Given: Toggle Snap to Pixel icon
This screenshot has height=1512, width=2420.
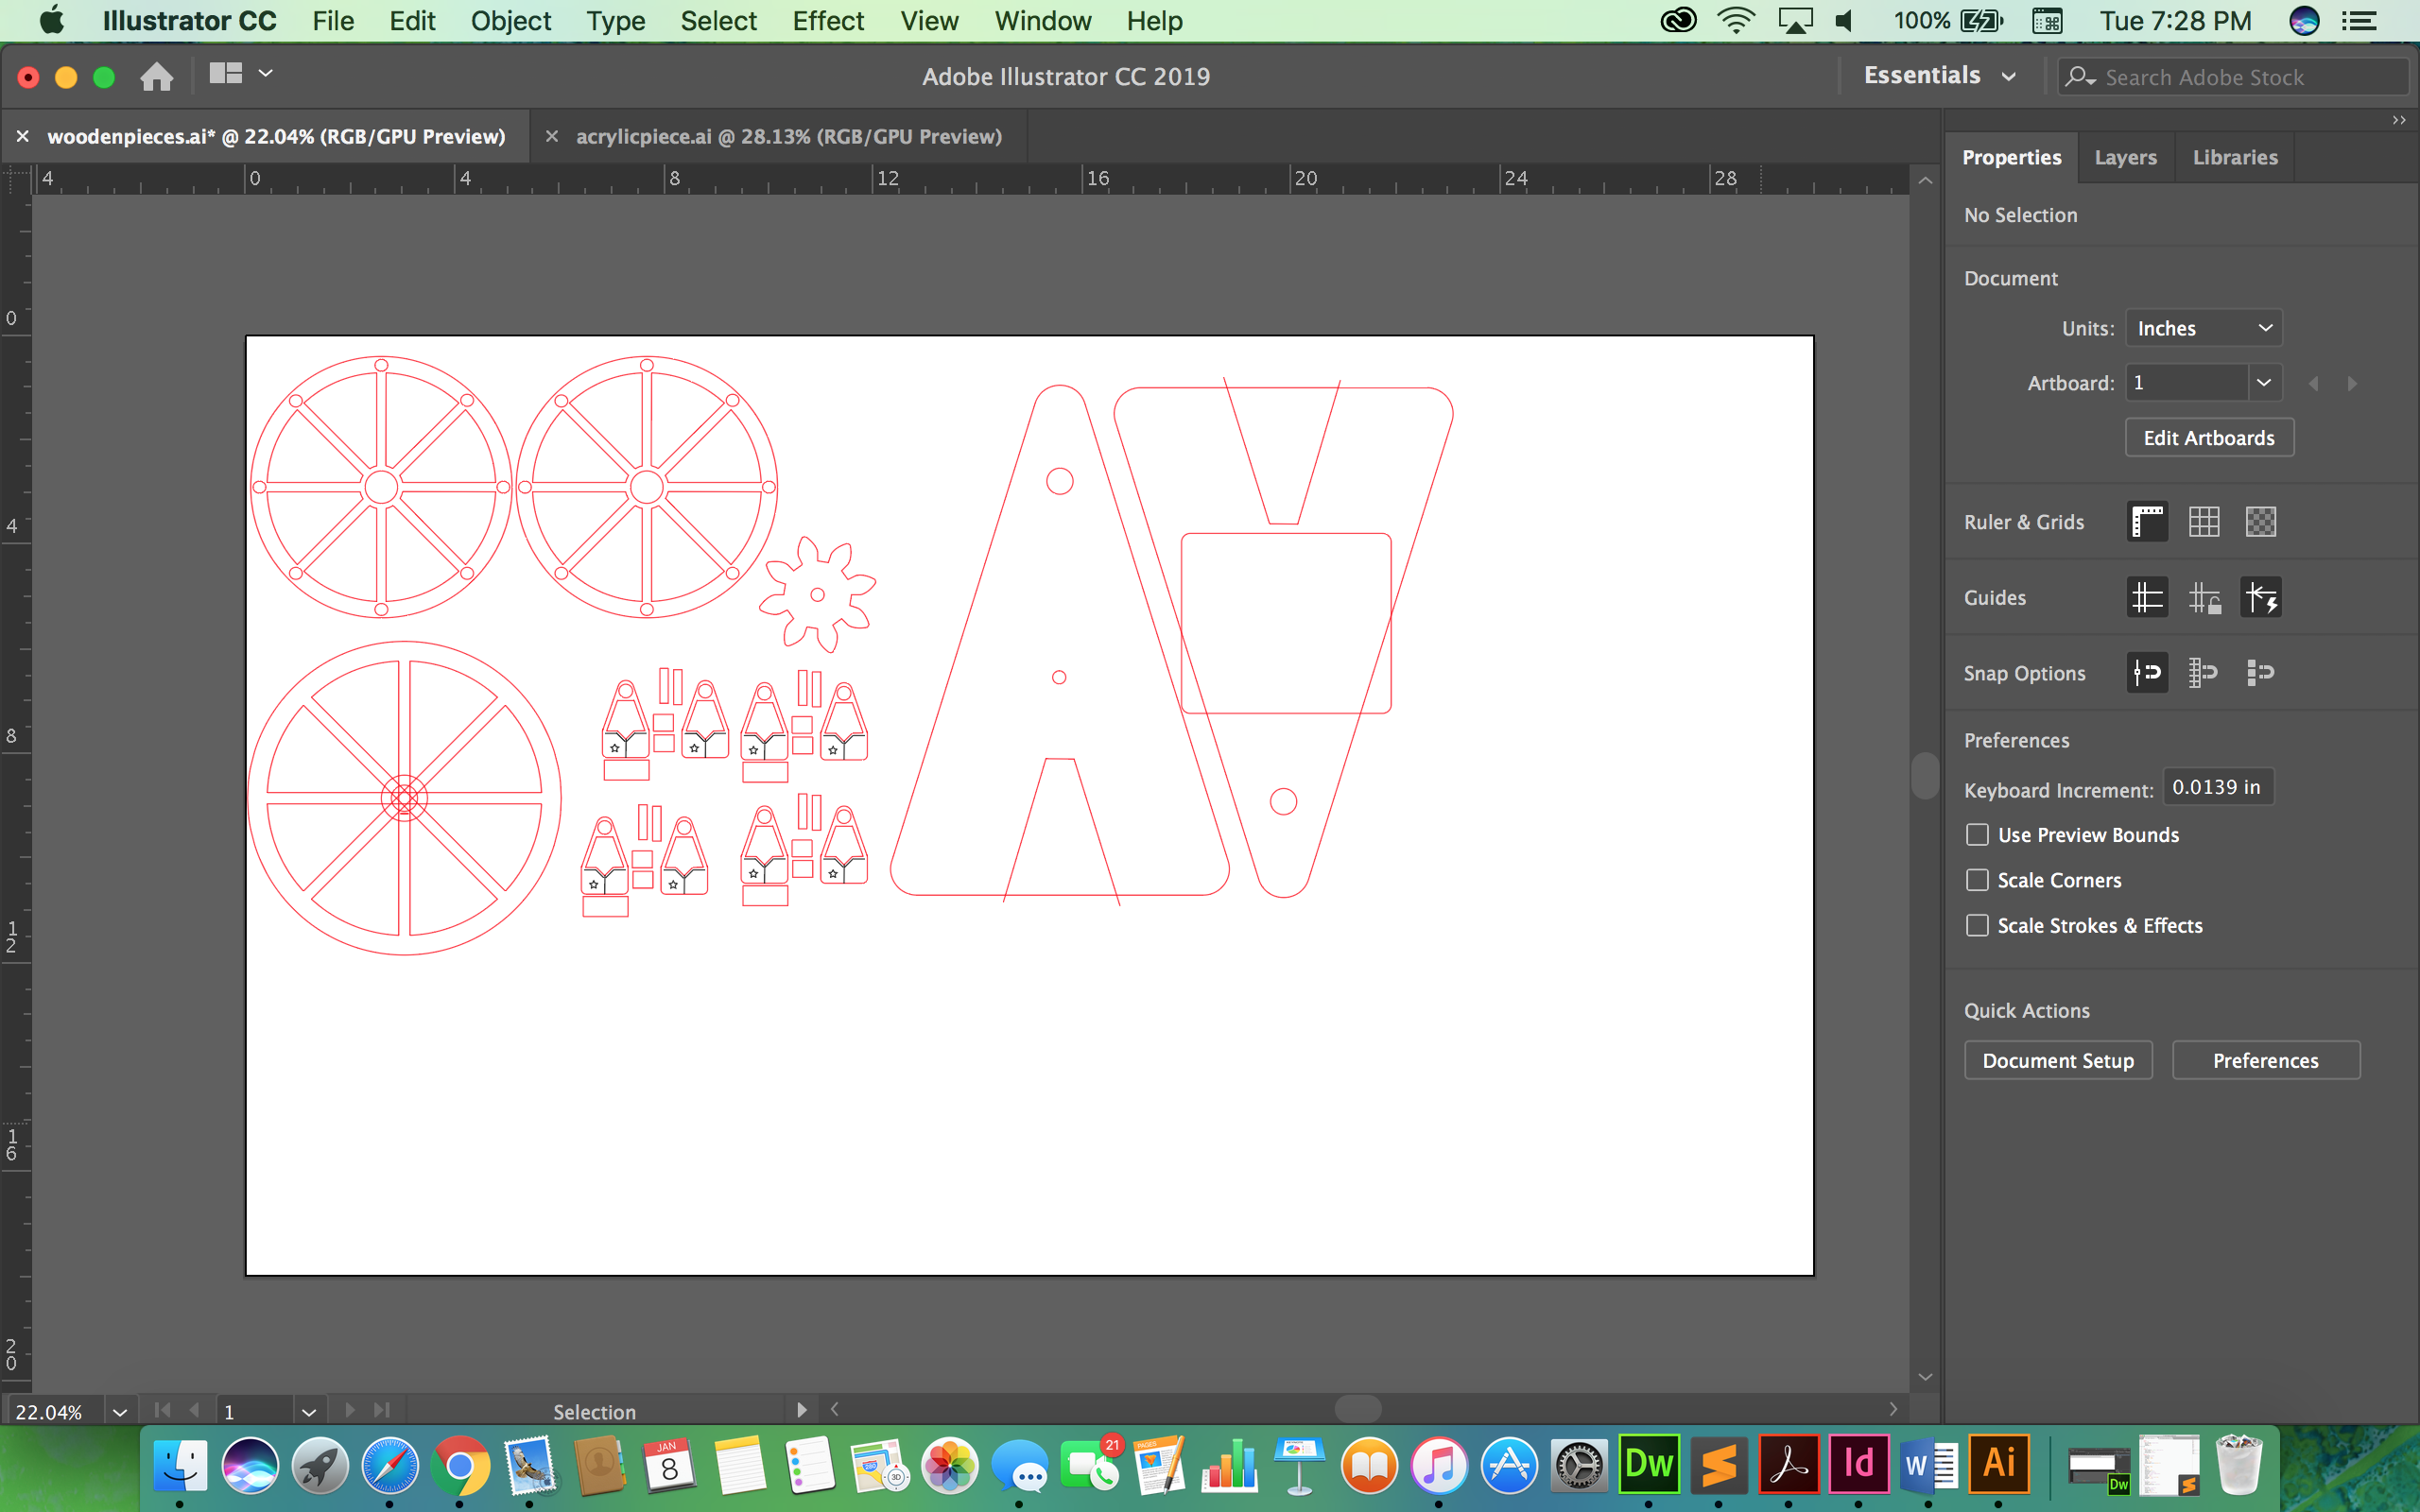Looking at the screenshot, I should 2260,673.
